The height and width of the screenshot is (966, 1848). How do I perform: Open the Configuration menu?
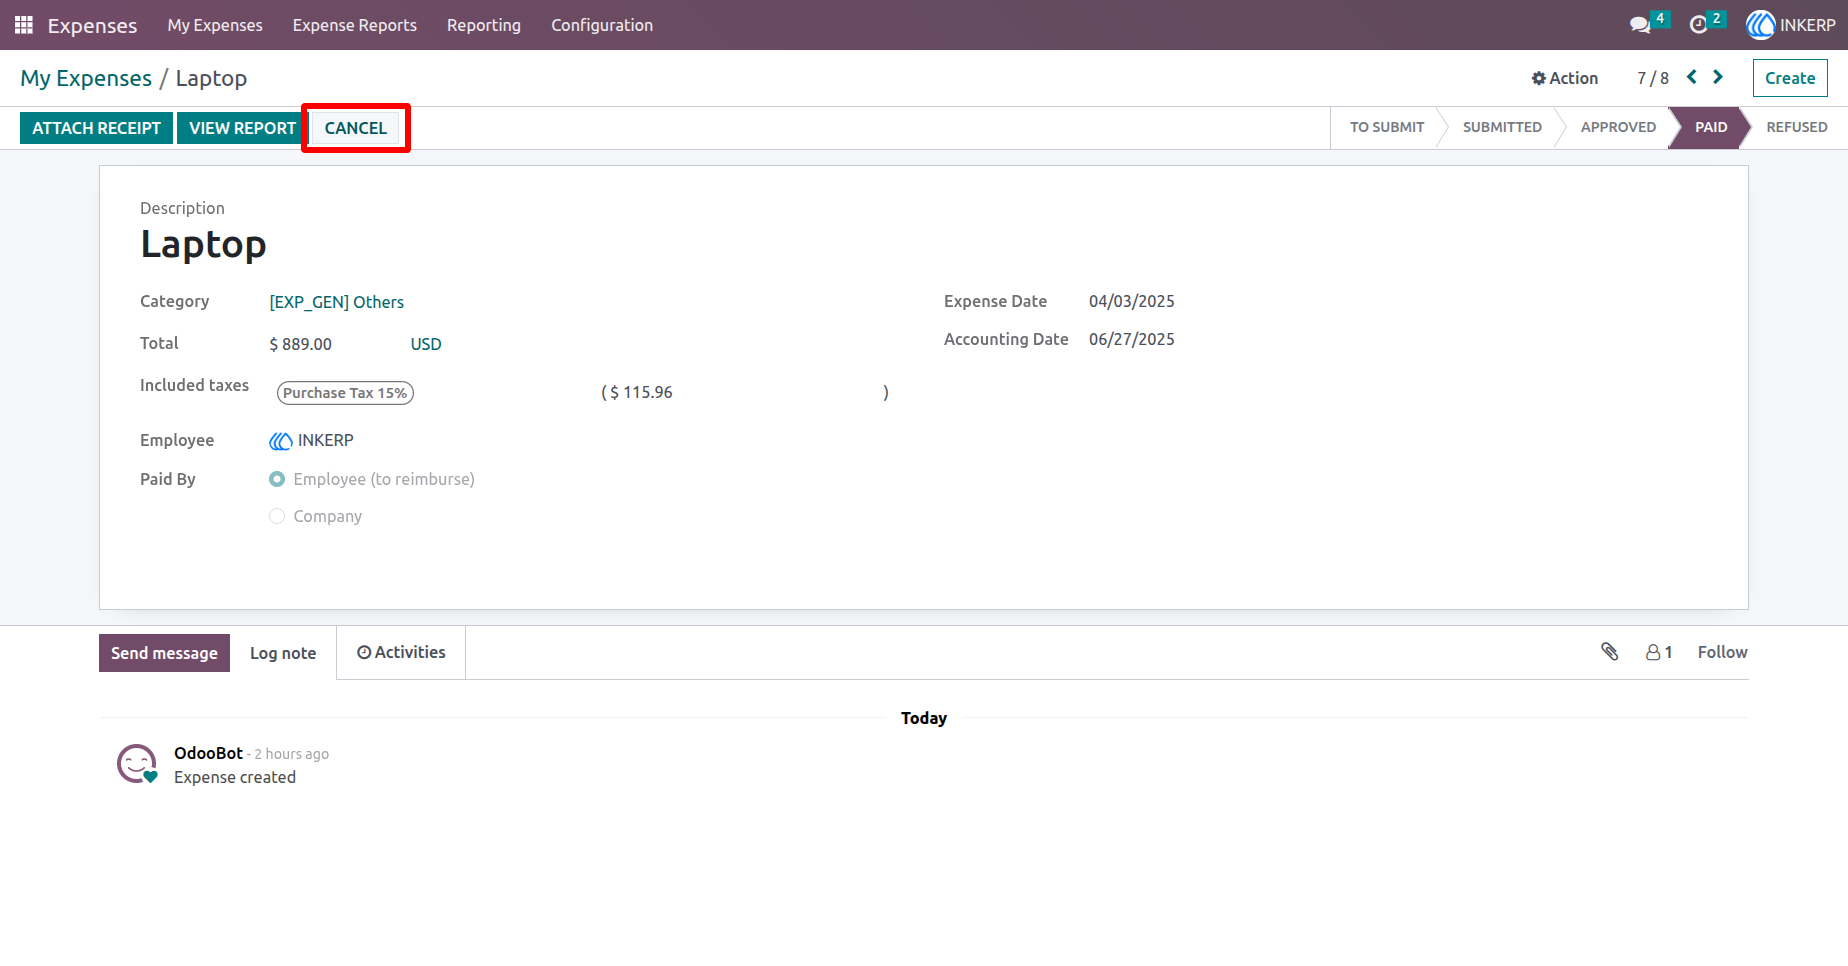[x=602, y=25]
